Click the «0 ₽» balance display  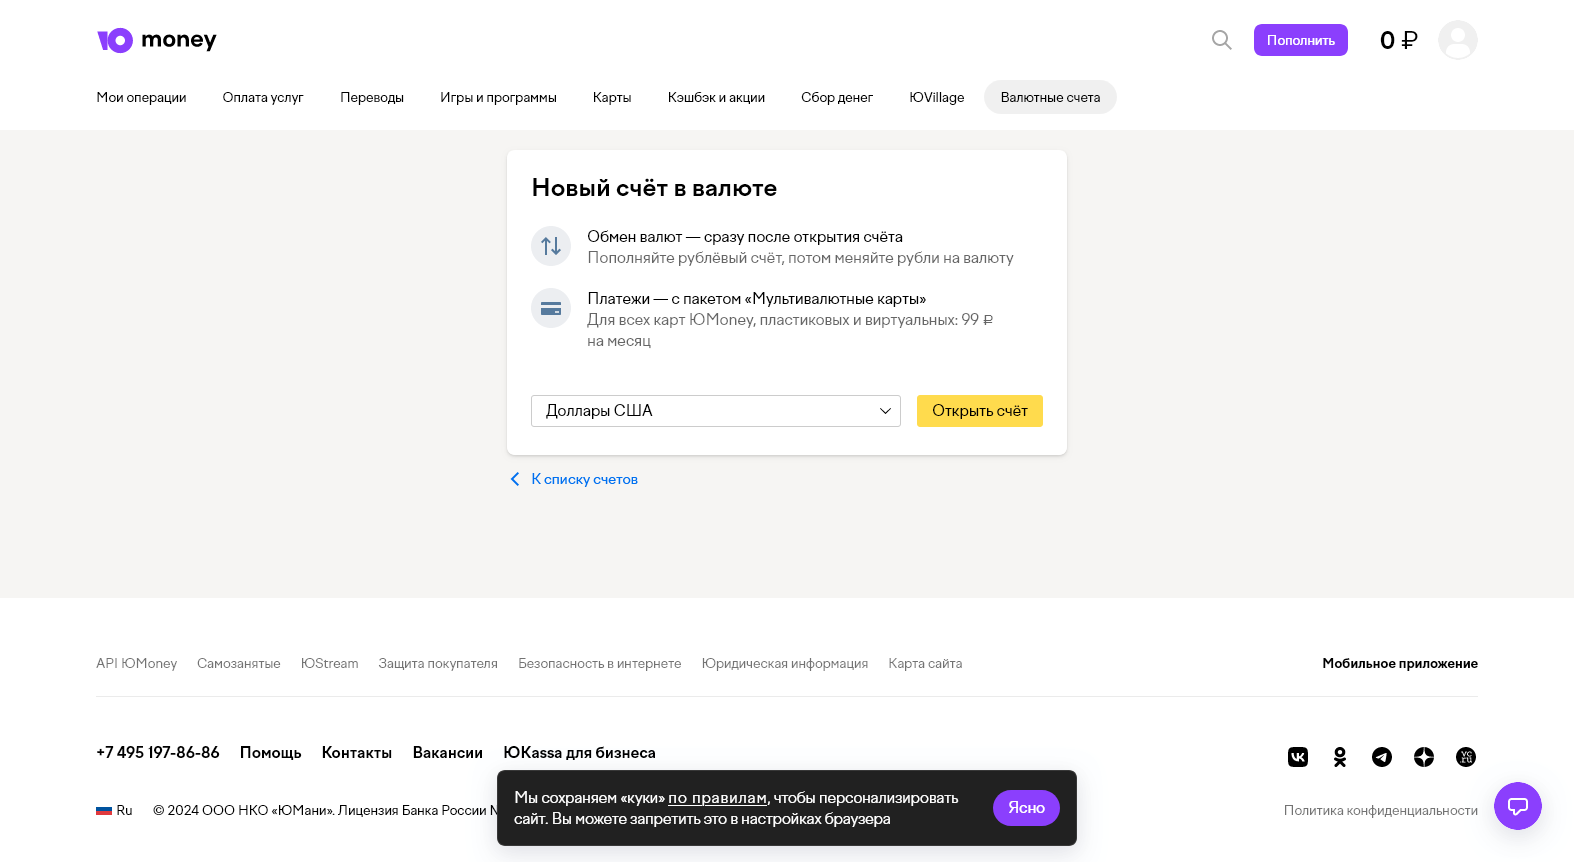1399,40
